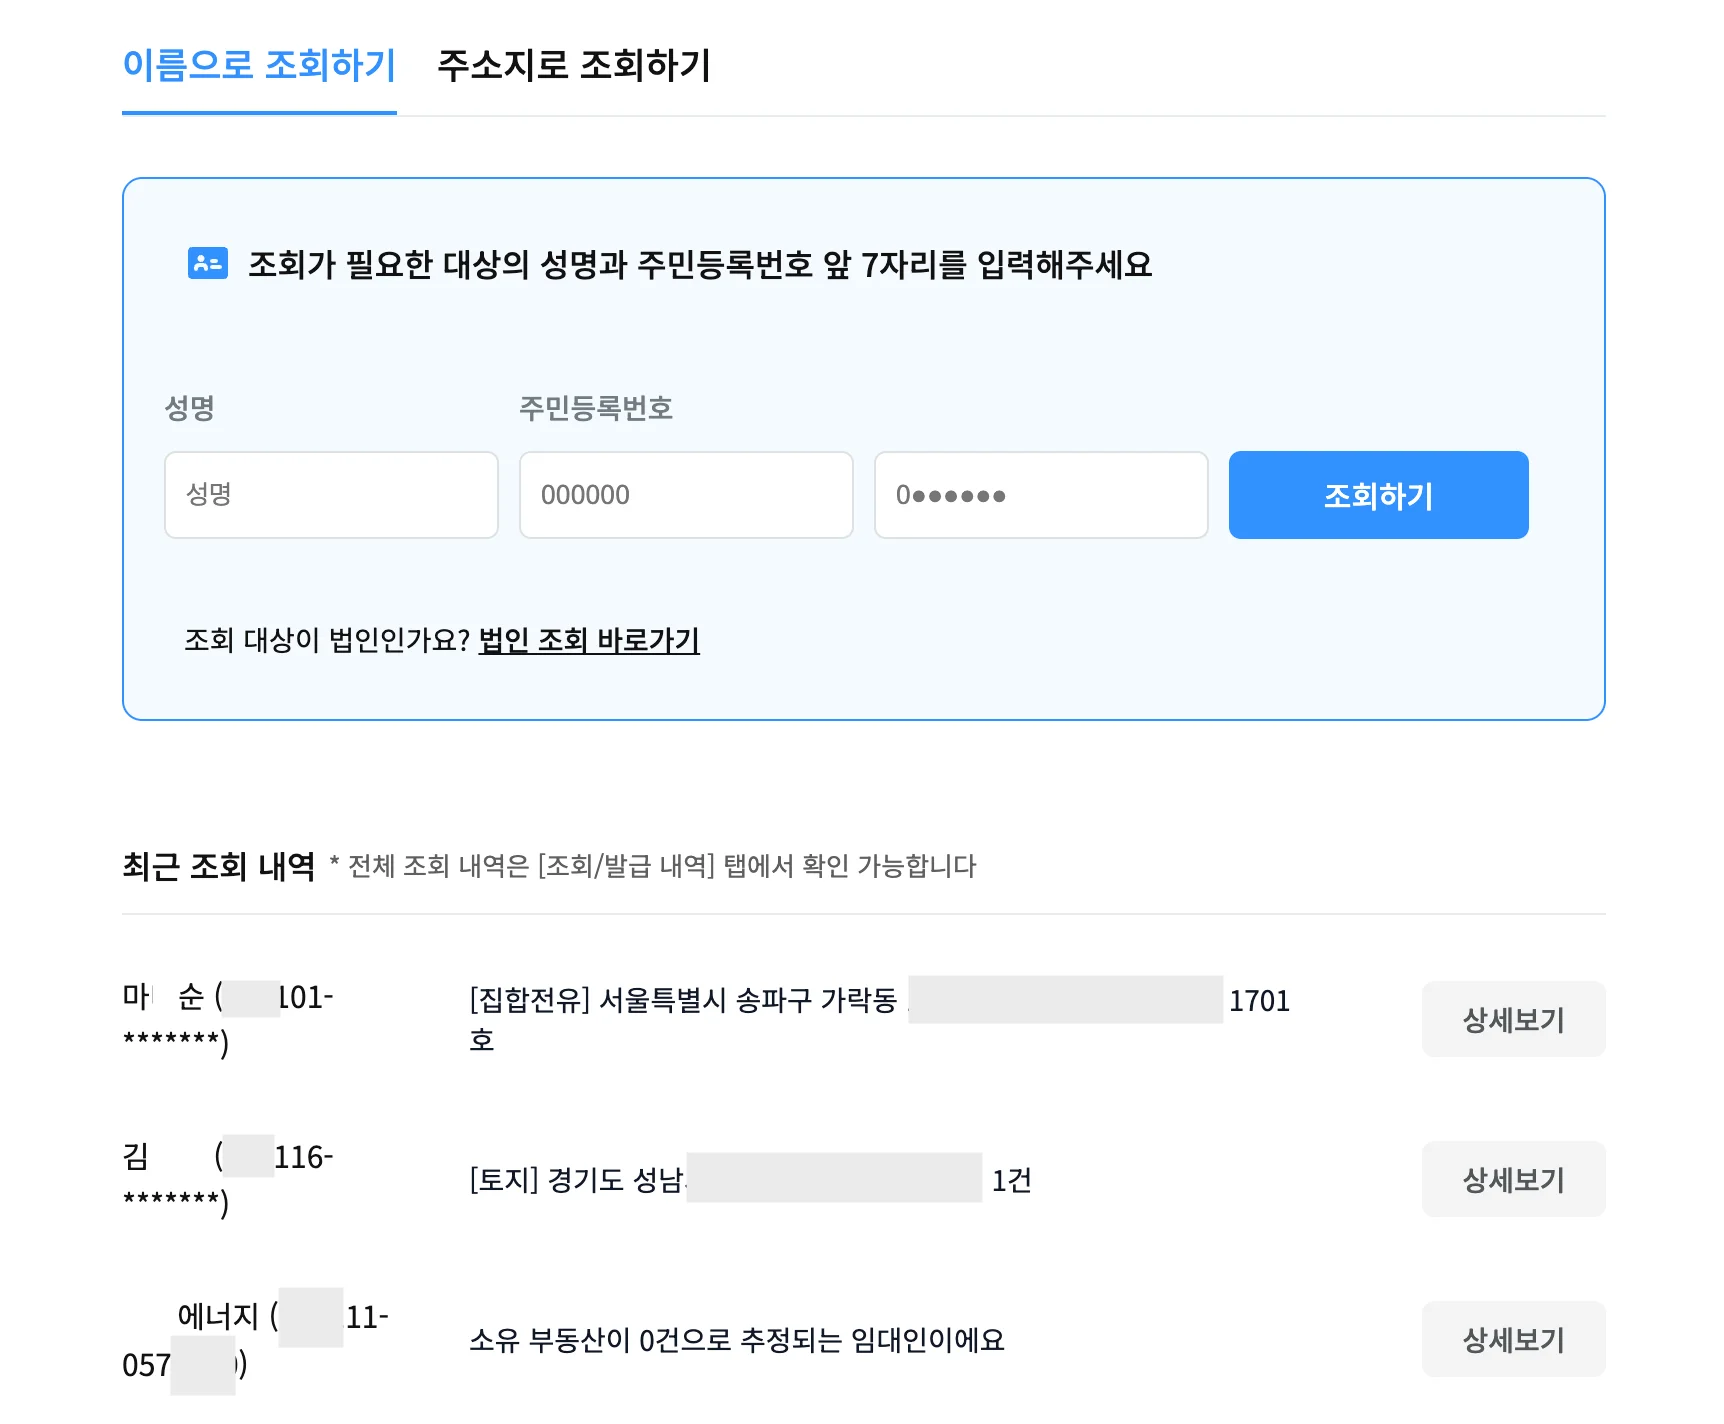View details for the 경기도 성남 land record
Image resolution: width=1724 pixels, height=1424 pixels.
(x=1512, y=1180)
